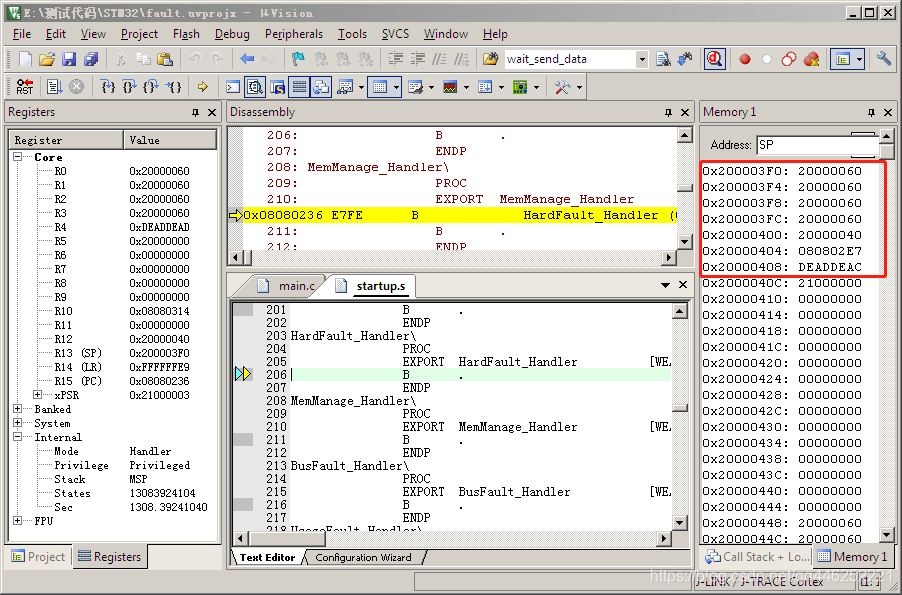Open the Command Window via toolbar icon
Viewport: 902px width, 595px height.
click(233, 87)
